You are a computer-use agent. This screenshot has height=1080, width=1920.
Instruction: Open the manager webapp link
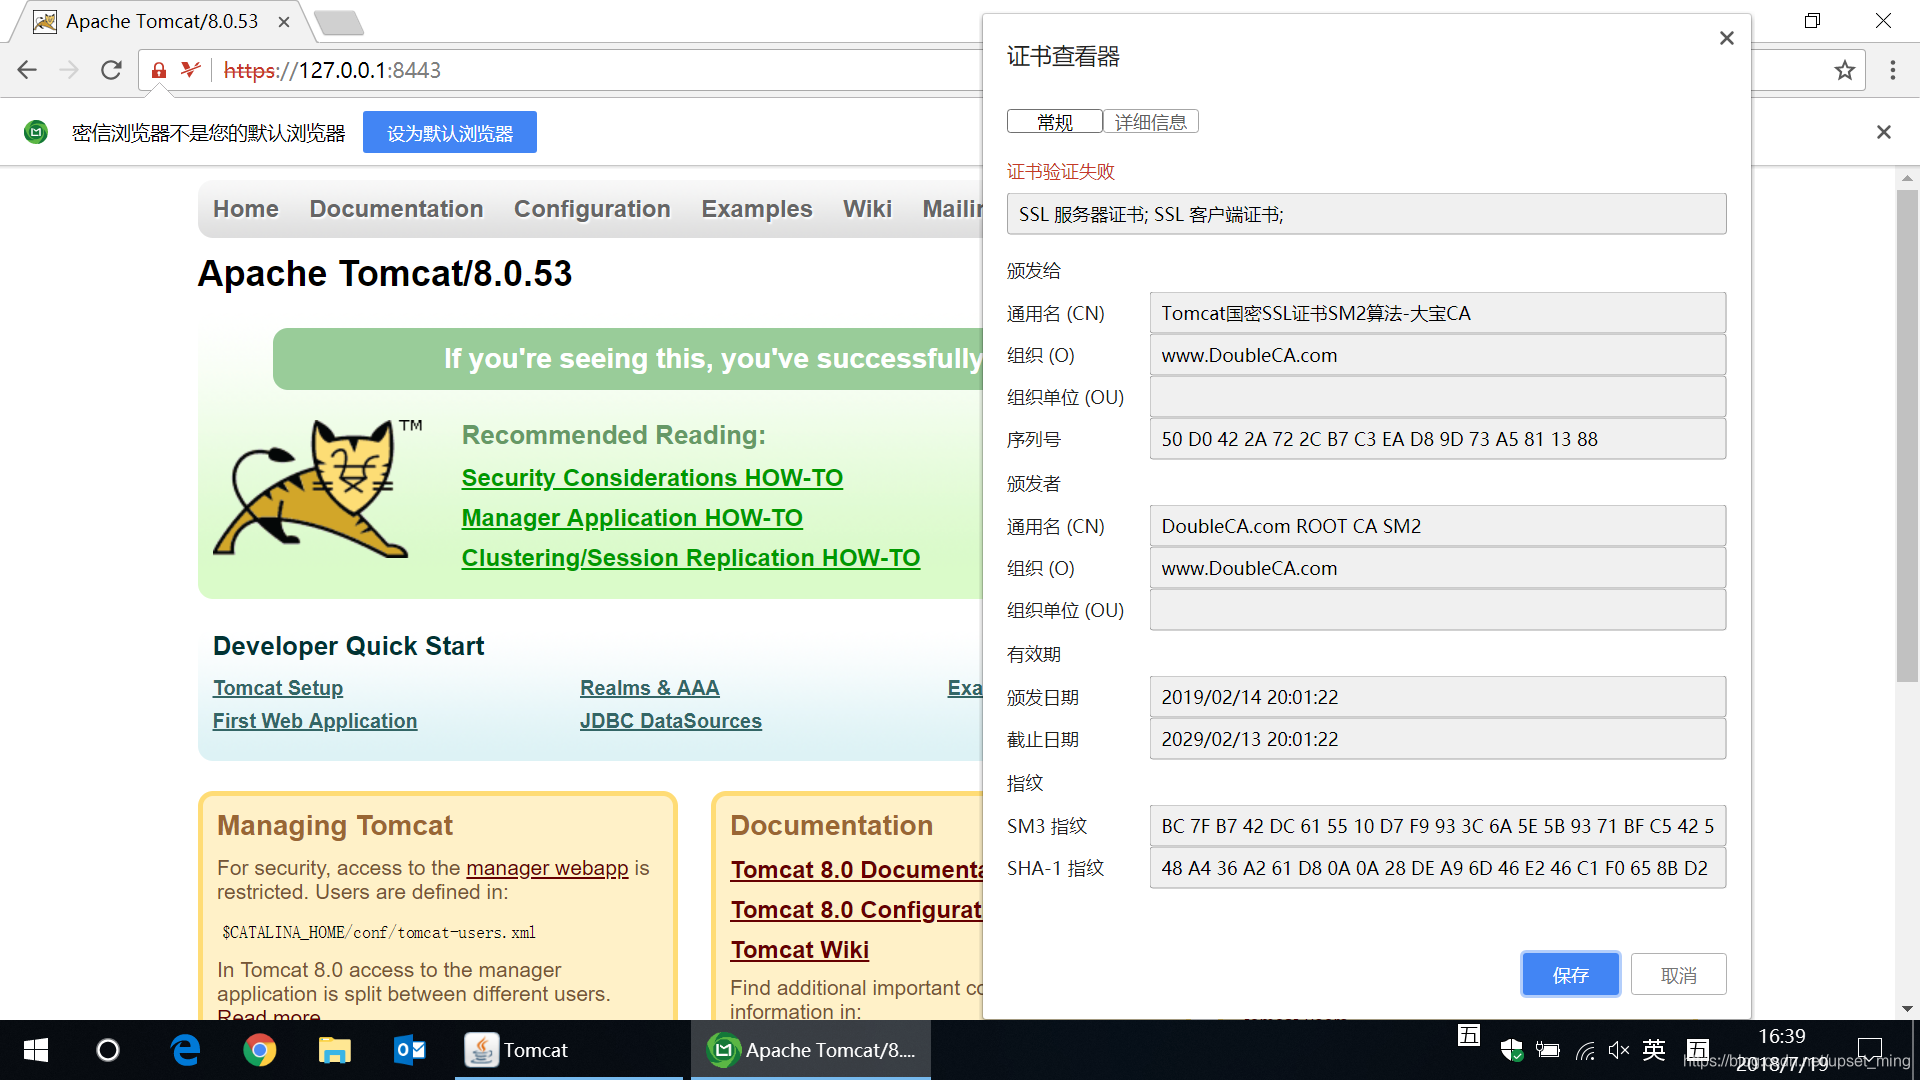tap(547, 868)
